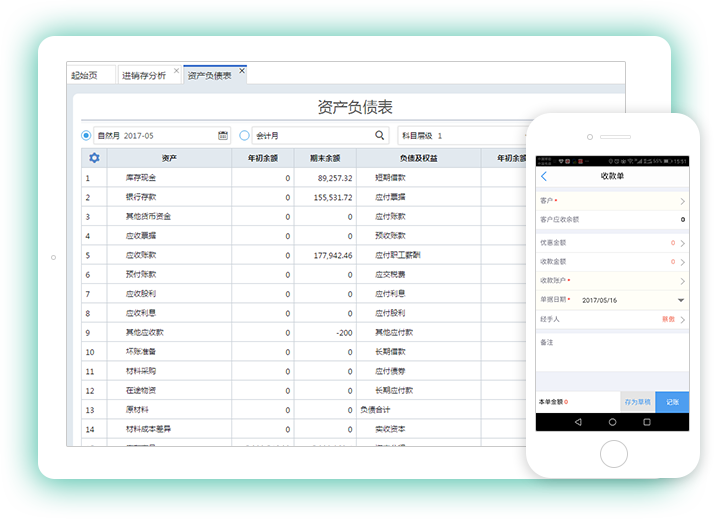The width and height of the screenshot is (714, 519).
Task: Tap the back arrow on 收款单
Action: pos(544,176)
